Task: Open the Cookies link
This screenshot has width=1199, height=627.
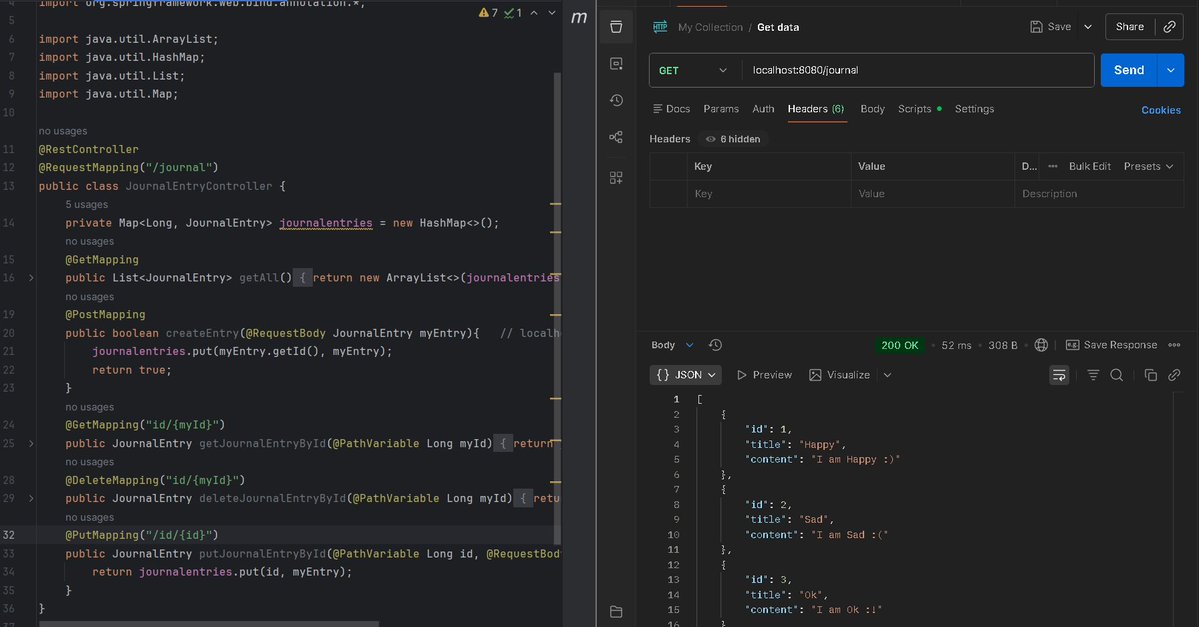Action: tap(1161, 110)
